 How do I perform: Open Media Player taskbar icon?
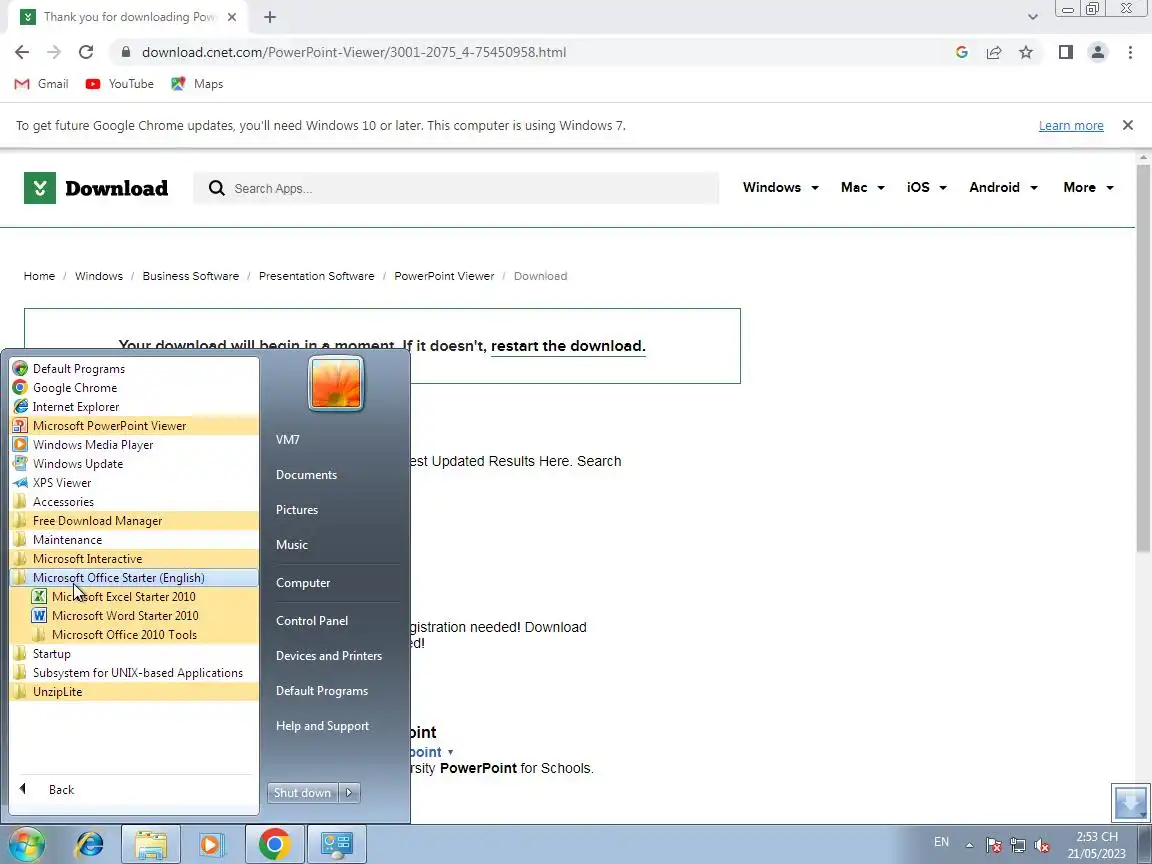coord(210,844)
